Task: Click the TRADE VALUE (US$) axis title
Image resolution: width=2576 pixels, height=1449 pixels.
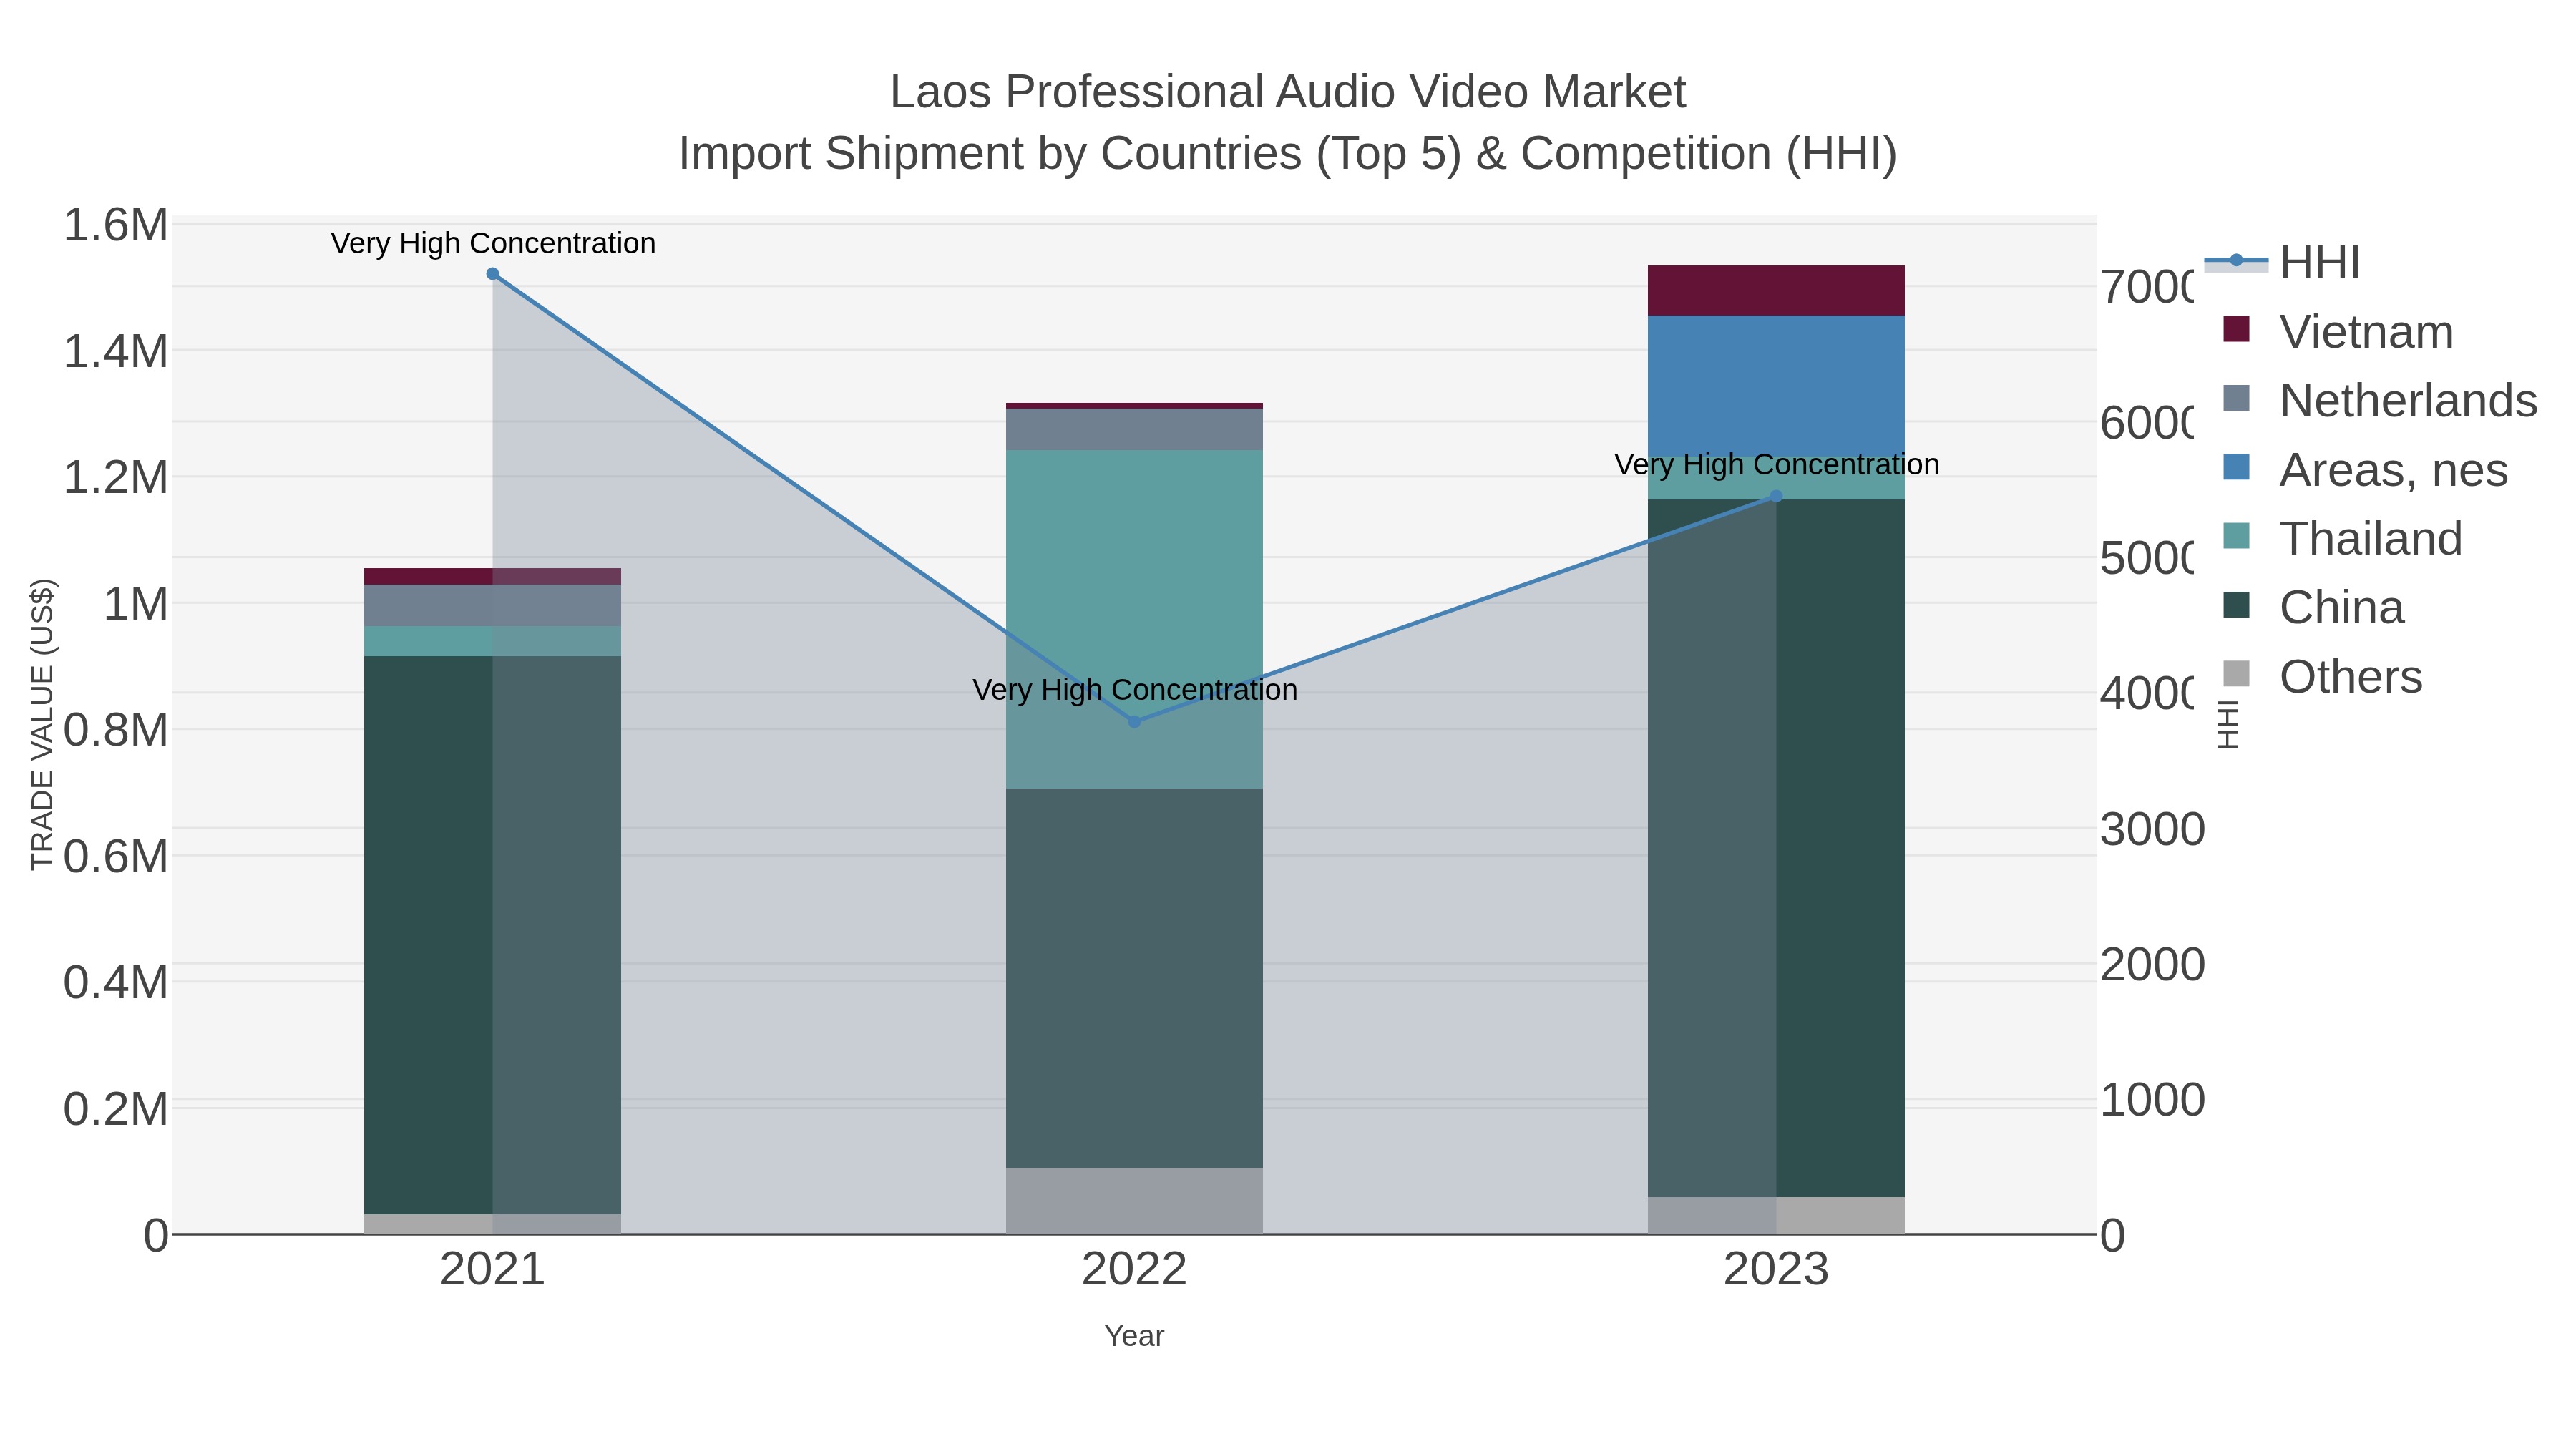Action: (x=42, y=725)
